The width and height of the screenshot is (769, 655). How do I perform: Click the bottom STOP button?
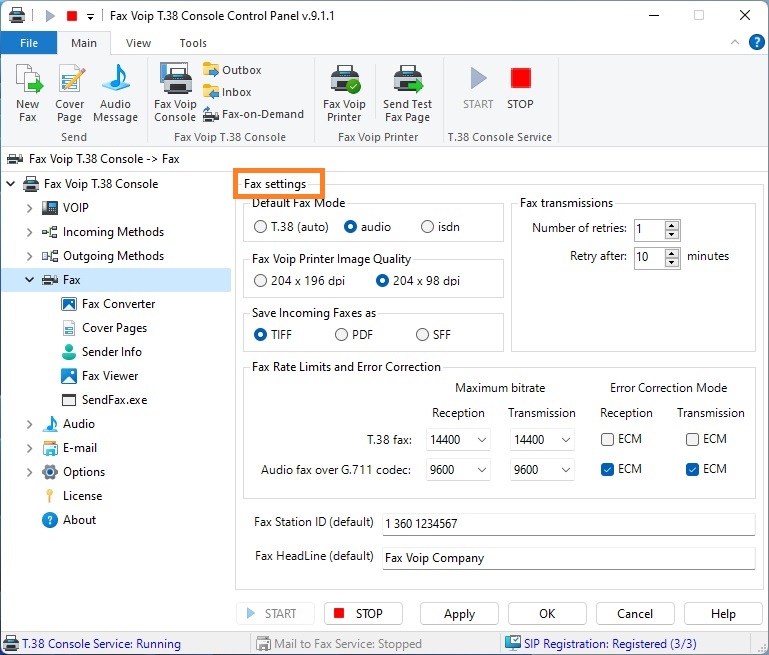(363, 614)
